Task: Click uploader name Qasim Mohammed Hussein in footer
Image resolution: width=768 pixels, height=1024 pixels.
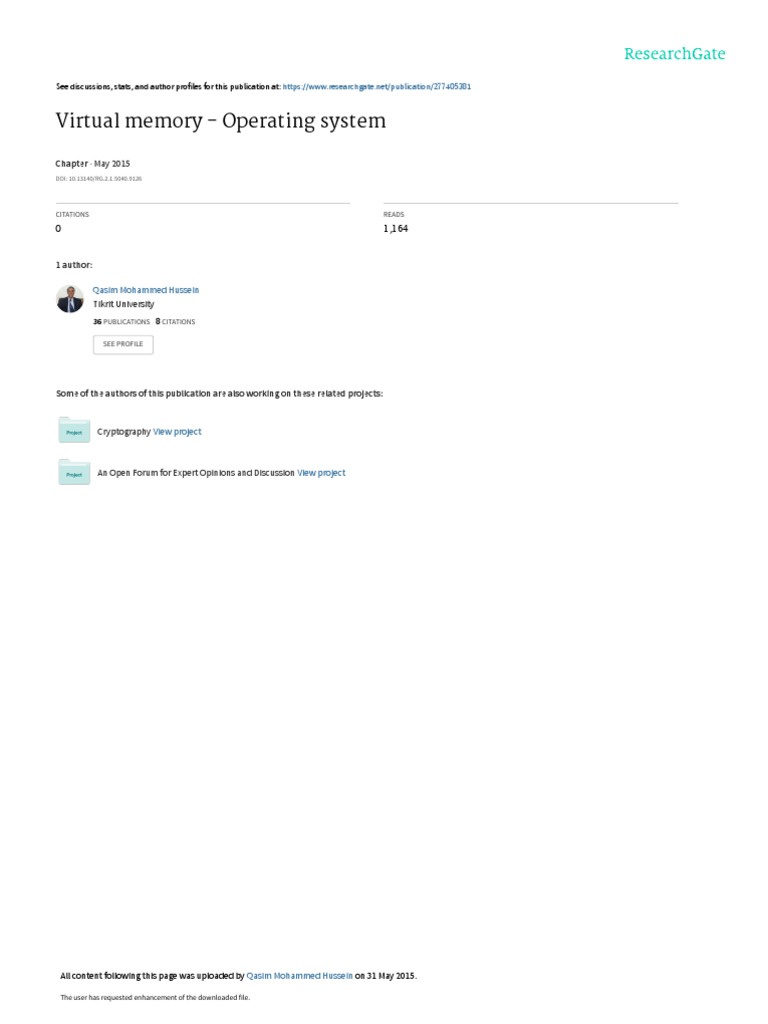Action: coord(299,976)
